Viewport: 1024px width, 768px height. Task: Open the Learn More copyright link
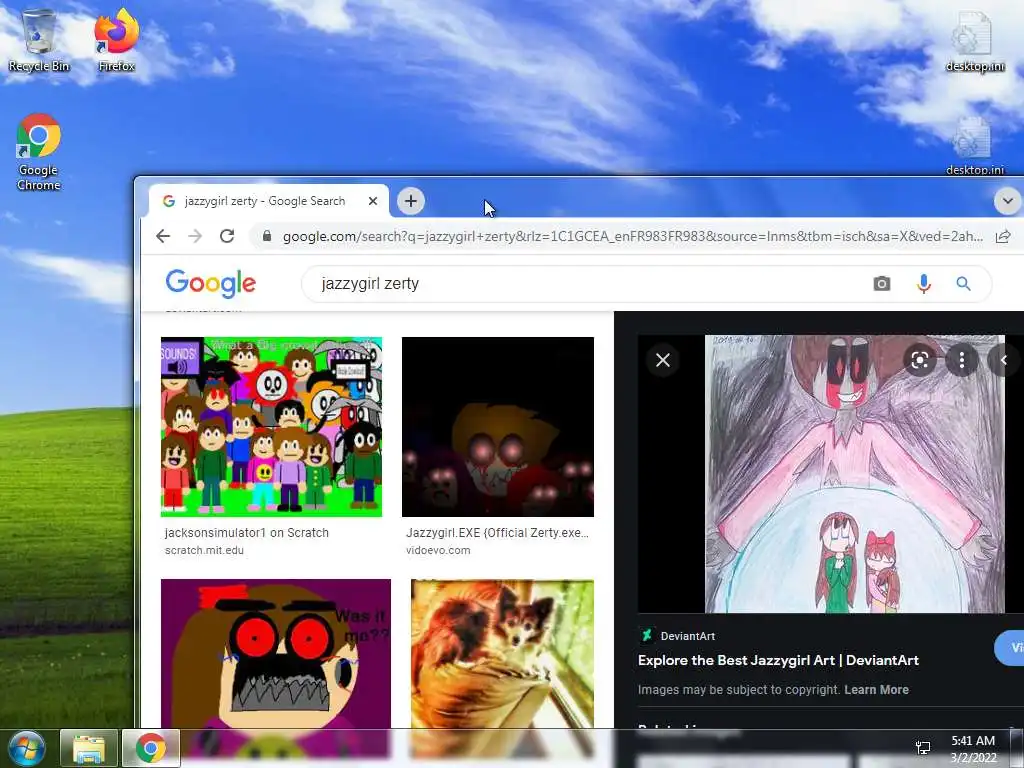[876, 690]
